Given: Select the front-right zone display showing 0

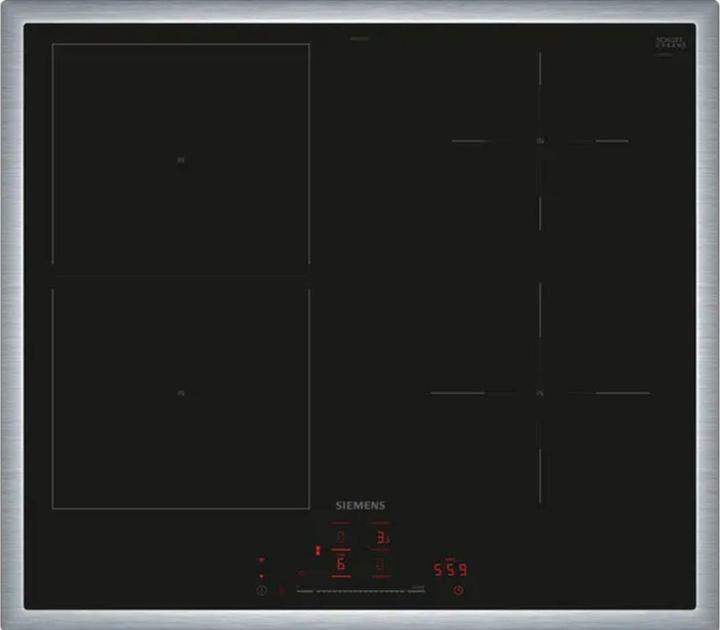Looking at the screenshot, I should (x=381, y=566).
